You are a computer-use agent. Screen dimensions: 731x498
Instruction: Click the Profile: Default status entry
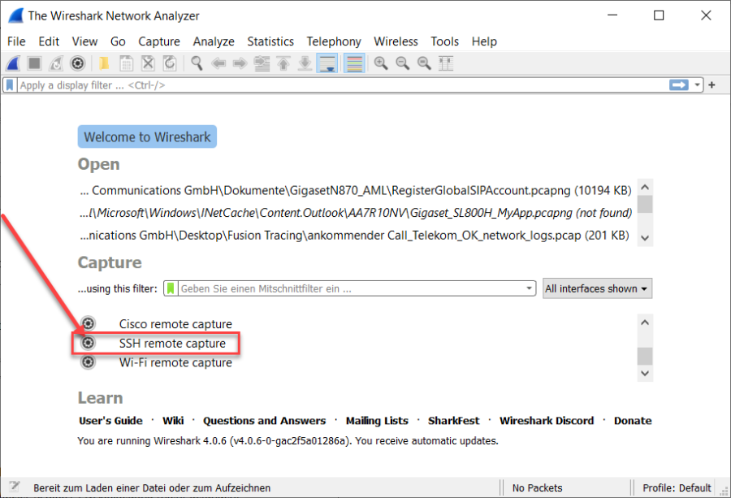point(676,488)
